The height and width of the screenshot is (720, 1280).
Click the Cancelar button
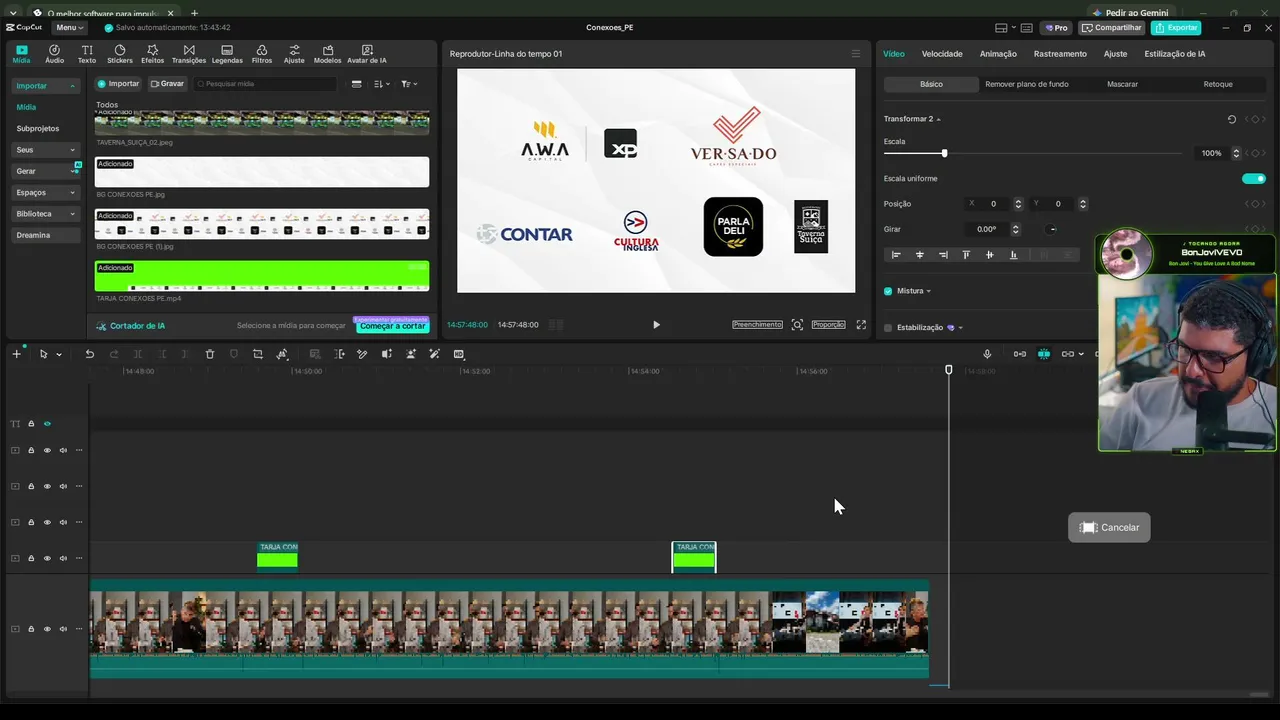click(x=1109, y=528)
